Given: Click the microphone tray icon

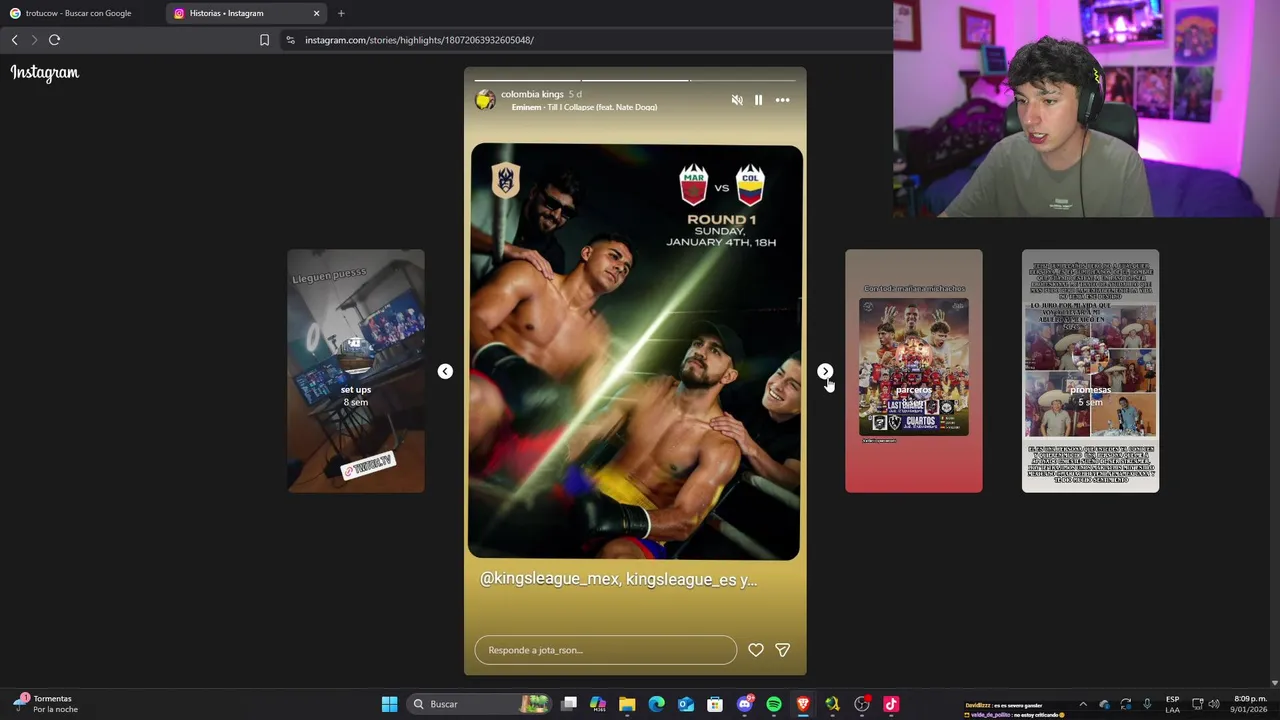Looking at the screenshot, I should (1147, 704).
